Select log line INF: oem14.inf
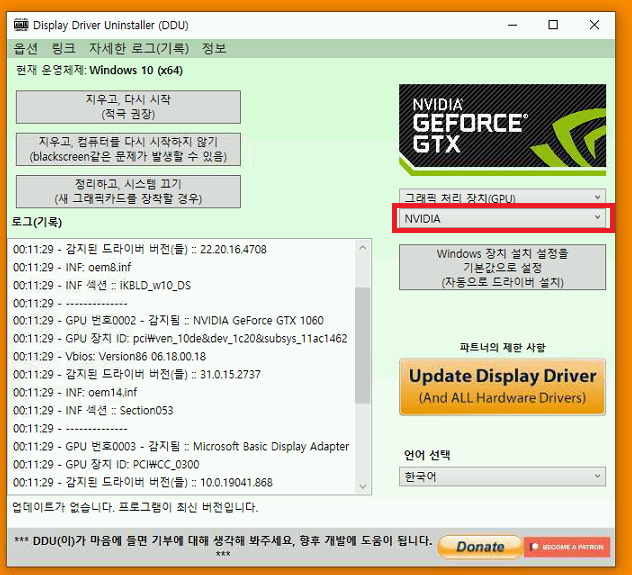632x575 pixels. click(75, 392)
